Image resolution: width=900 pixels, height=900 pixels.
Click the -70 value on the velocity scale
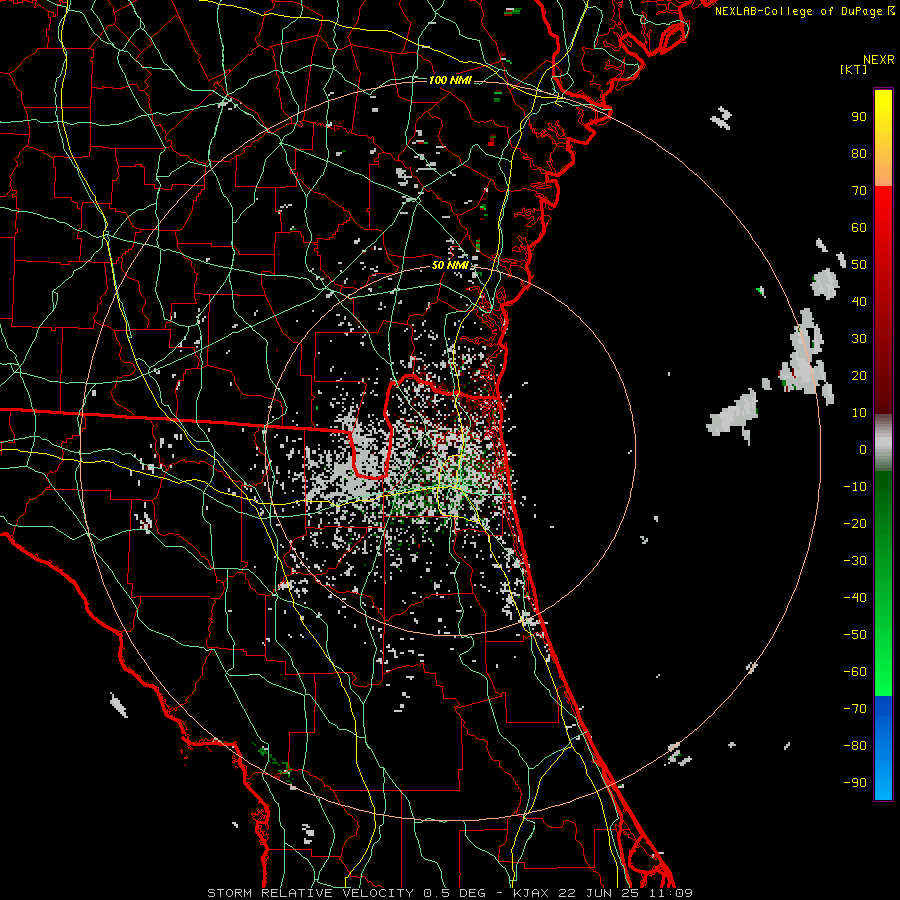(x=855, y=709)
